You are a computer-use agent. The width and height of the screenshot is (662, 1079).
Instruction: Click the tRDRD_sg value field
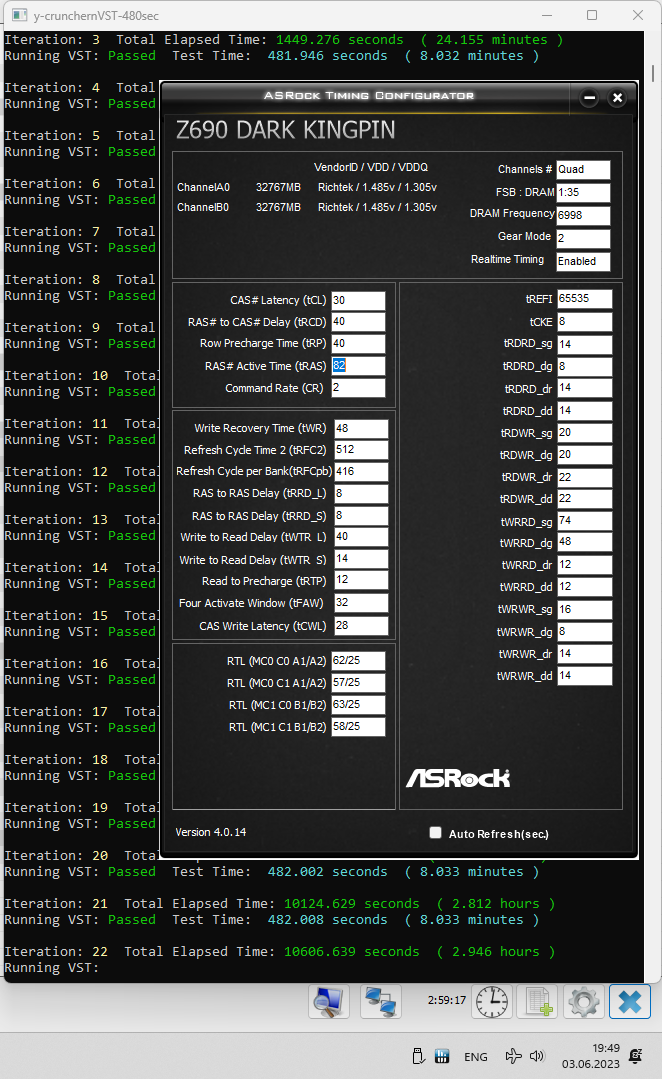pyautogui.click(x=584, y=344)
